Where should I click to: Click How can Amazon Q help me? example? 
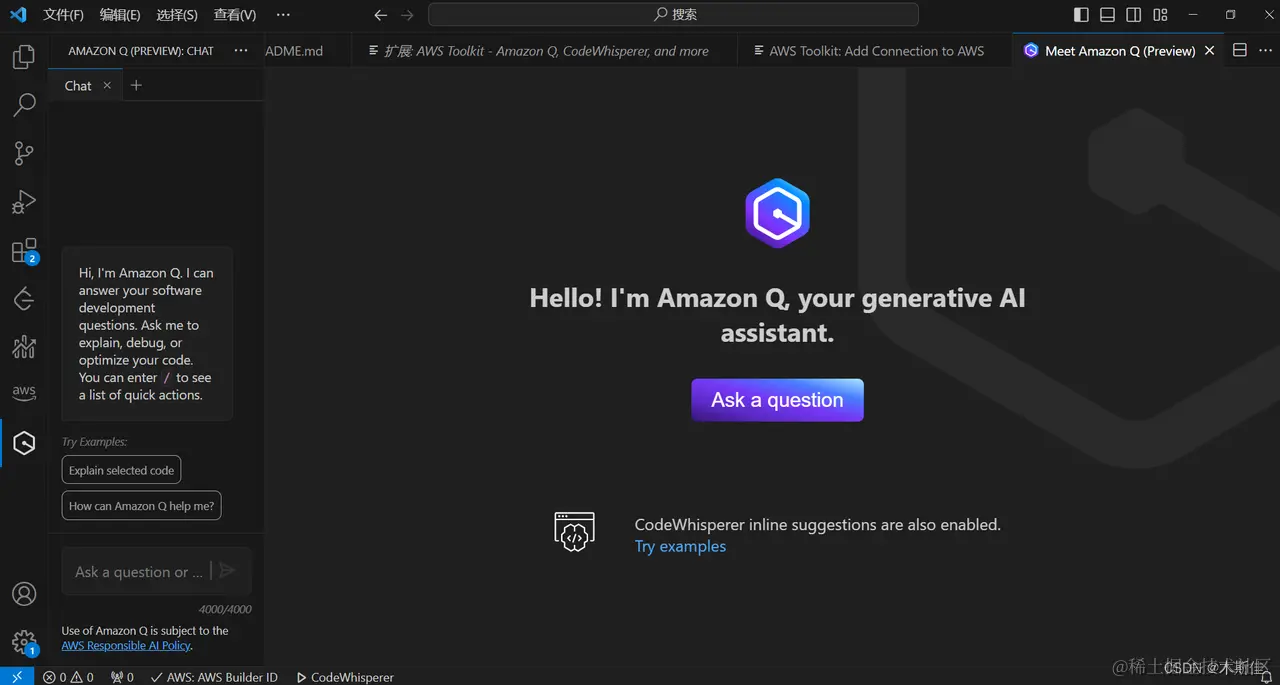click(x=141, y=506)
